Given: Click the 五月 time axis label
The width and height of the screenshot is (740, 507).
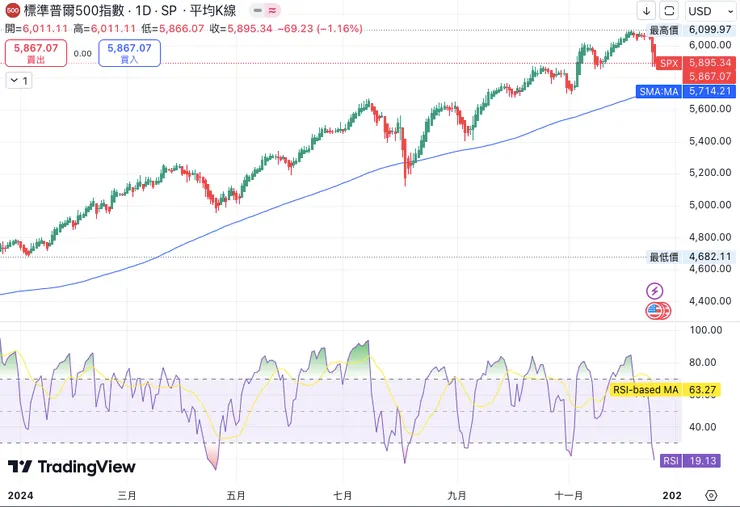Looking at the screenshot, I should tap(236, 495).
